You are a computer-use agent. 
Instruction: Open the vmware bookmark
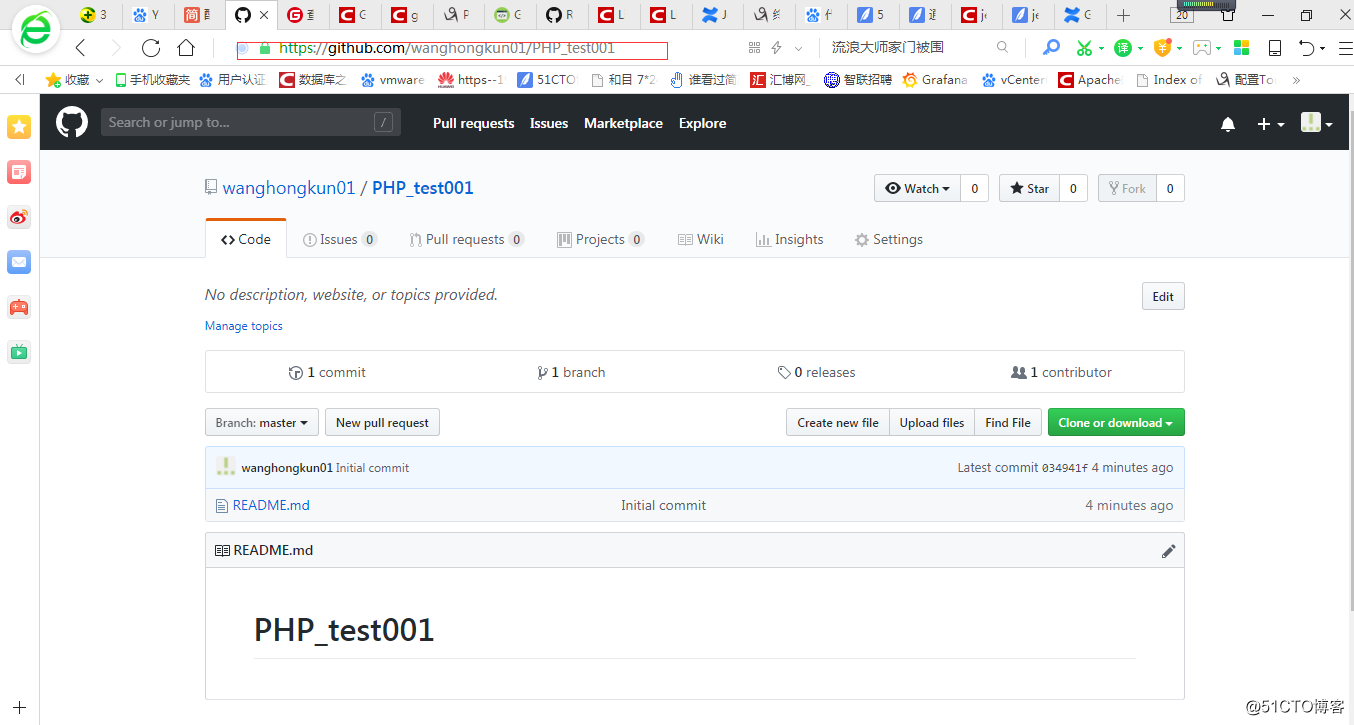pos(393,80)
